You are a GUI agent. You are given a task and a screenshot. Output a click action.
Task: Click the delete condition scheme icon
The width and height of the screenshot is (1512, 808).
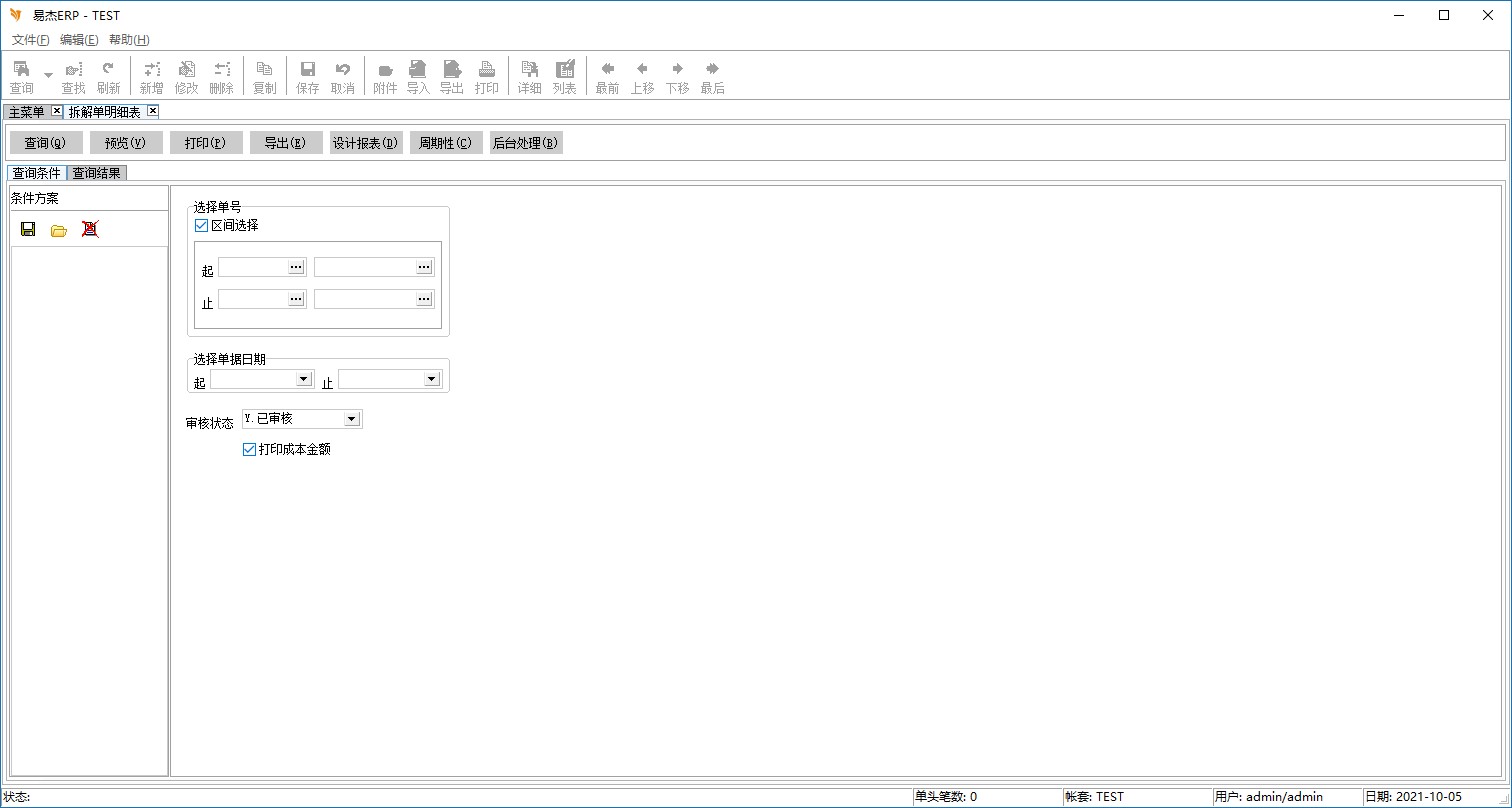tap(90, 229)
